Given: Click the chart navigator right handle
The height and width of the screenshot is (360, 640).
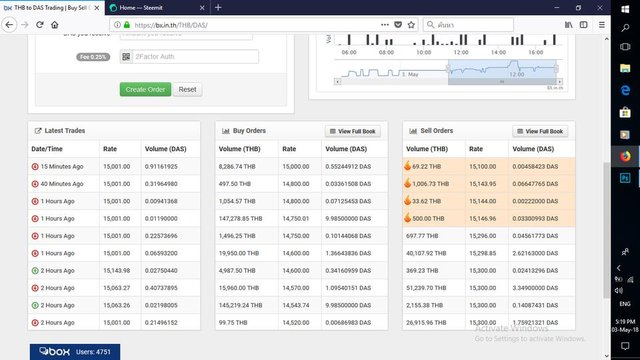Looking at the screenshot, I should pos(556,68).
